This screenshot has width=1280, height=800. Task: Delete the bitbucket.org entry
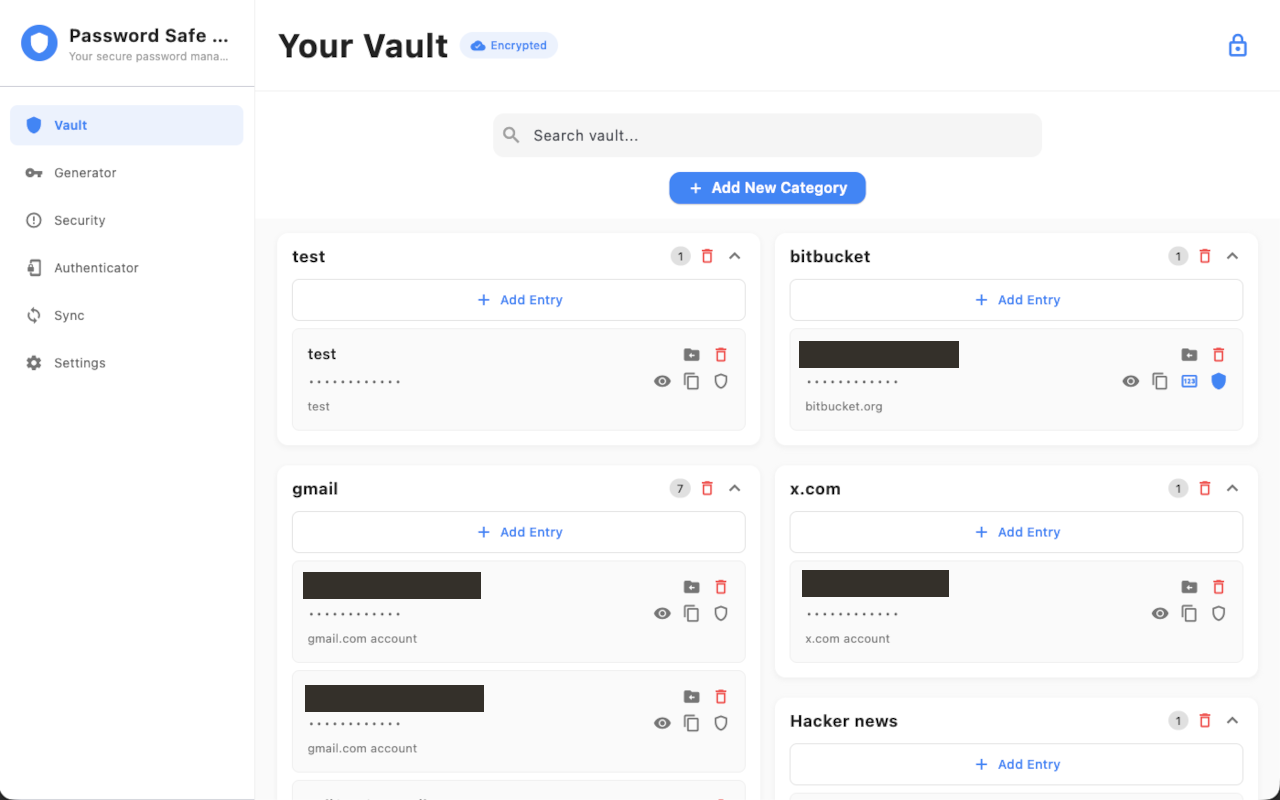[1218, 355]
